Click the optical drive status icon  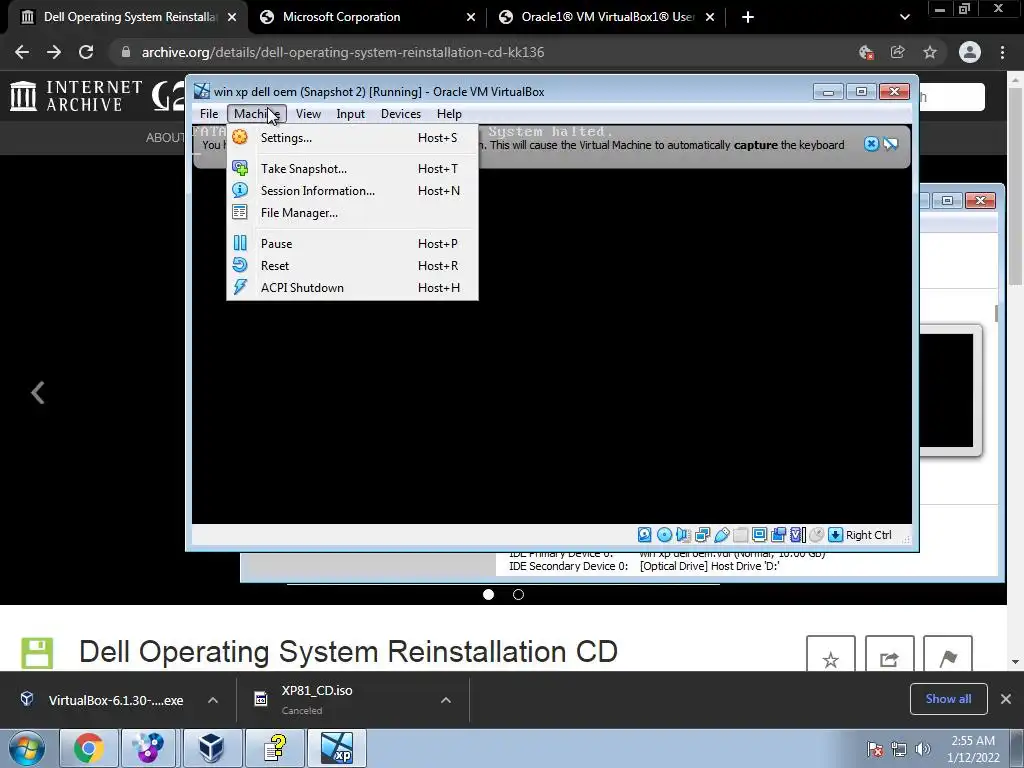tap(664, 535)
